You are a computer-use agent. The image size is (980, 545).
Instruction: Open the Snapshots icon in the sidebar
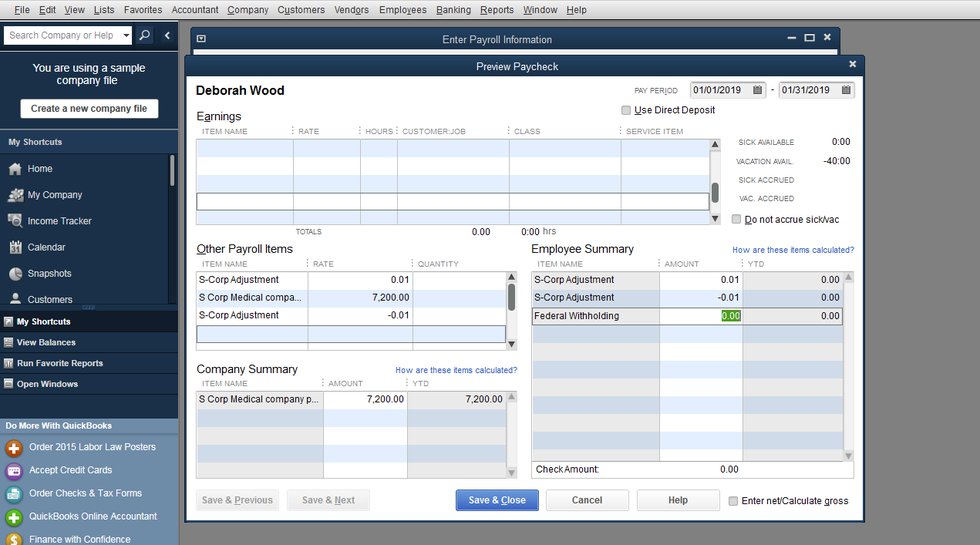pos(16,273)
